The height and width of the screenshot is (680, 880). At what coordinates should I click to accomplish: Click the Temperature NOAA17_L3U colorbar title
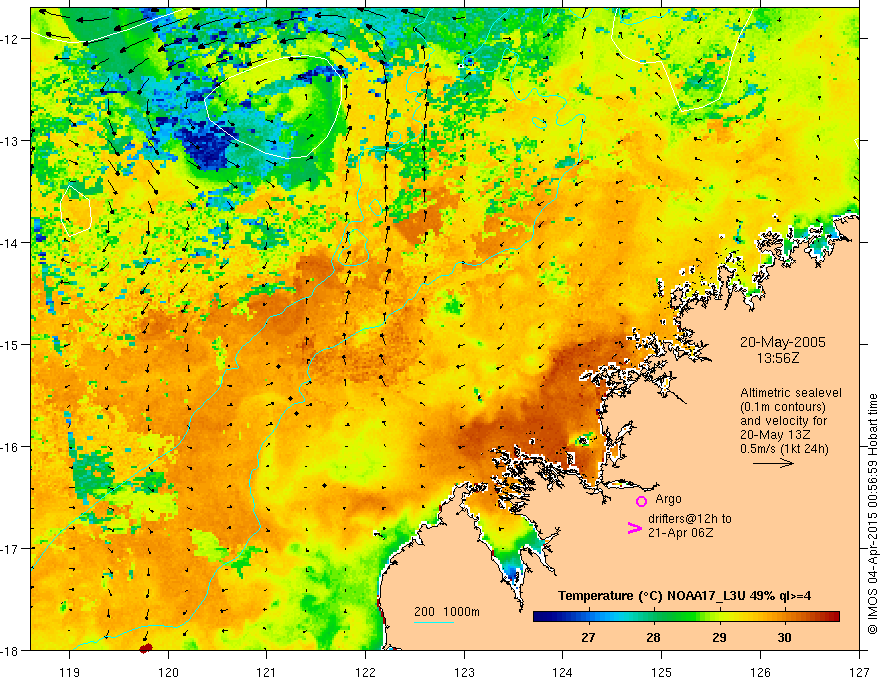point(684,596)
